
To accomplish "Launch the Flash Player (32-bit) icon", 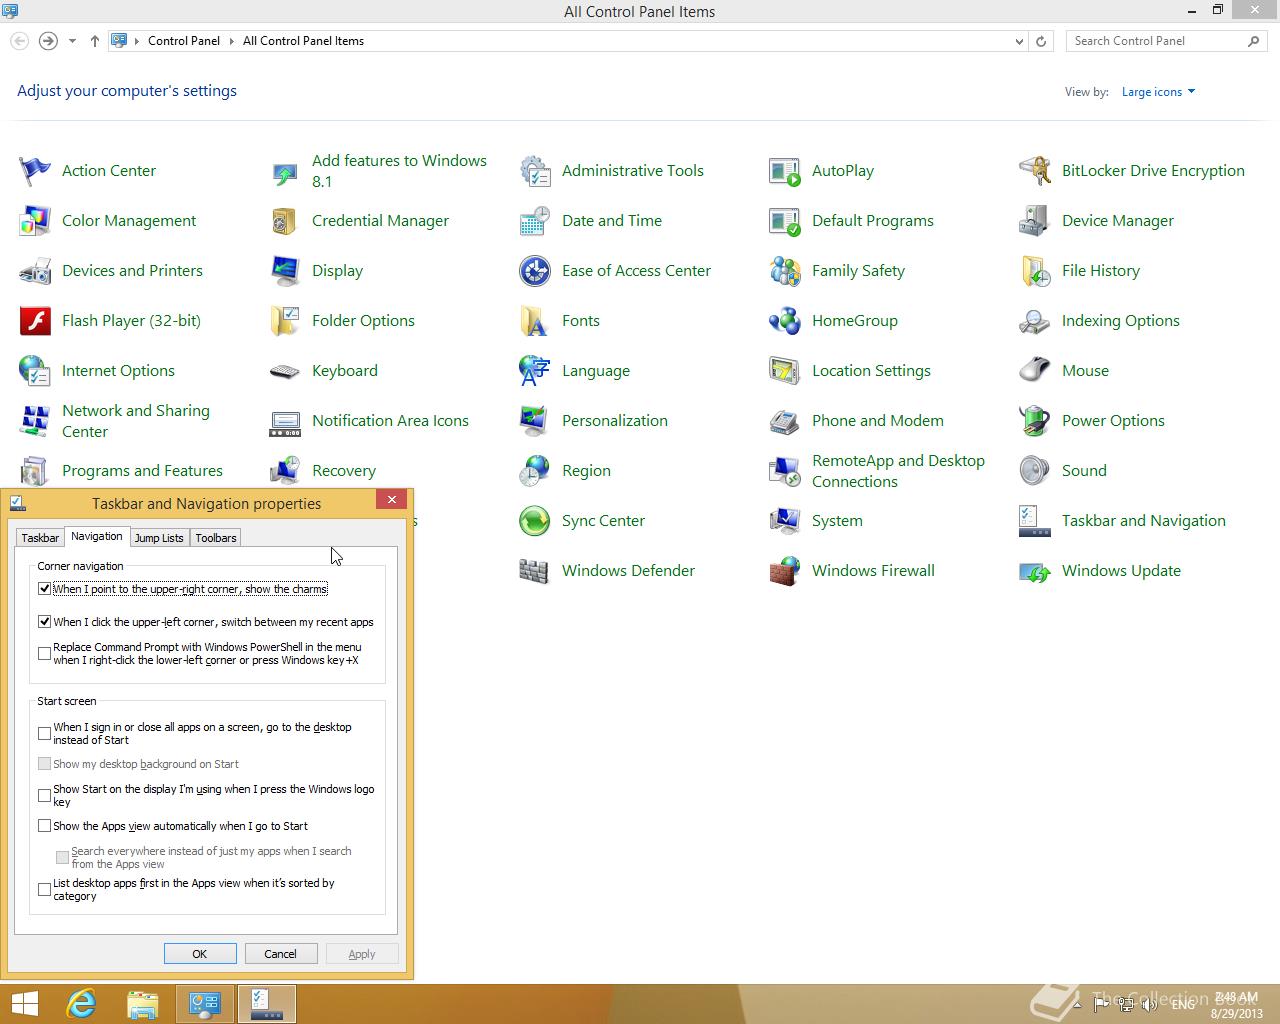I will 35,321.
